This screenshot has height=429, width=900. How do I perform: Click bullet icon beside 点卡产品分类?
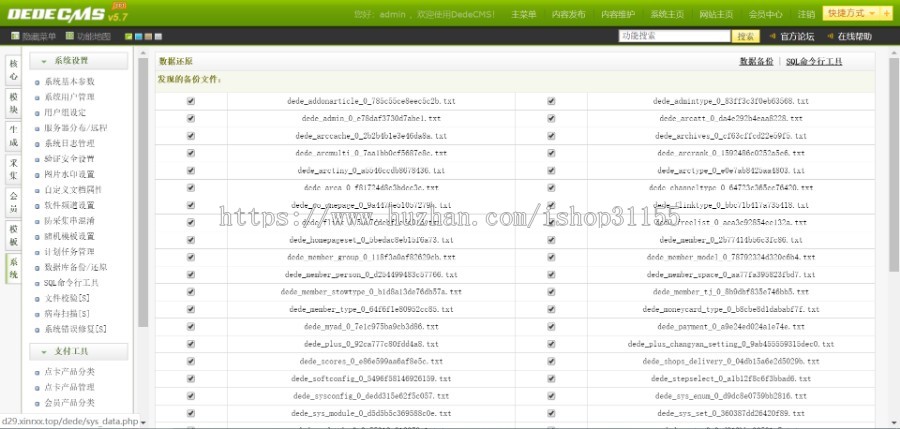click(x=37, y=373)
